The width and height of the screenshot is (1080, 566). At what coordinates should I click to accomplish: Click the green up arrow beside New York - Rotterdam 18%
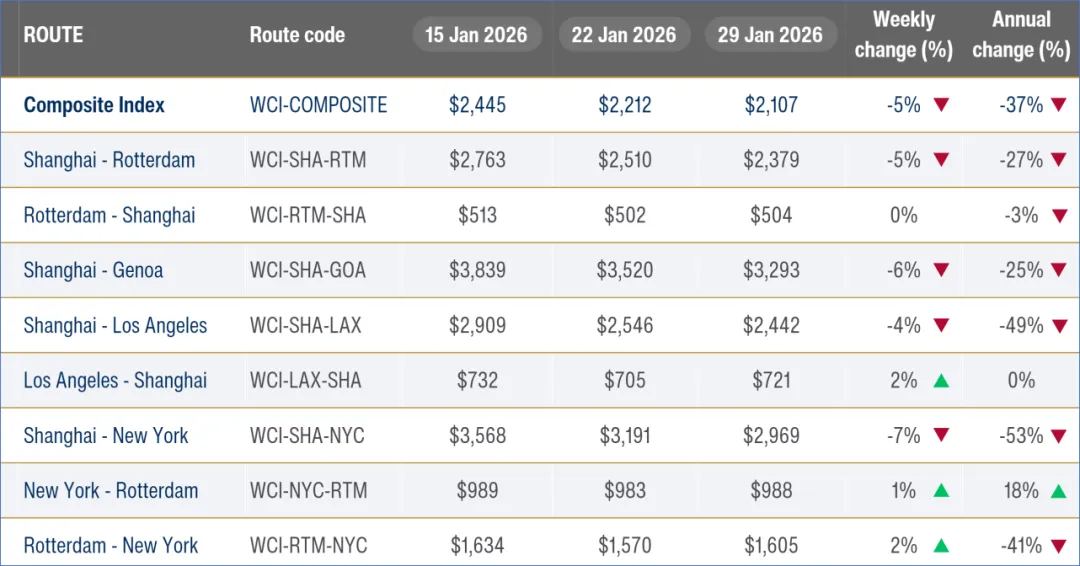pos(1059,490)
